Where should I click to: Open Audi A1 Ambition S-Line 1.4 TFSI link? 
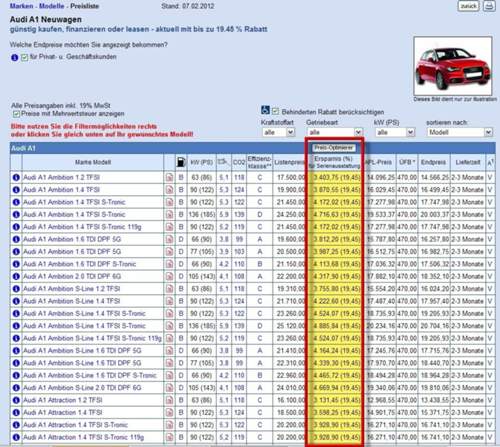click(71, 301)
